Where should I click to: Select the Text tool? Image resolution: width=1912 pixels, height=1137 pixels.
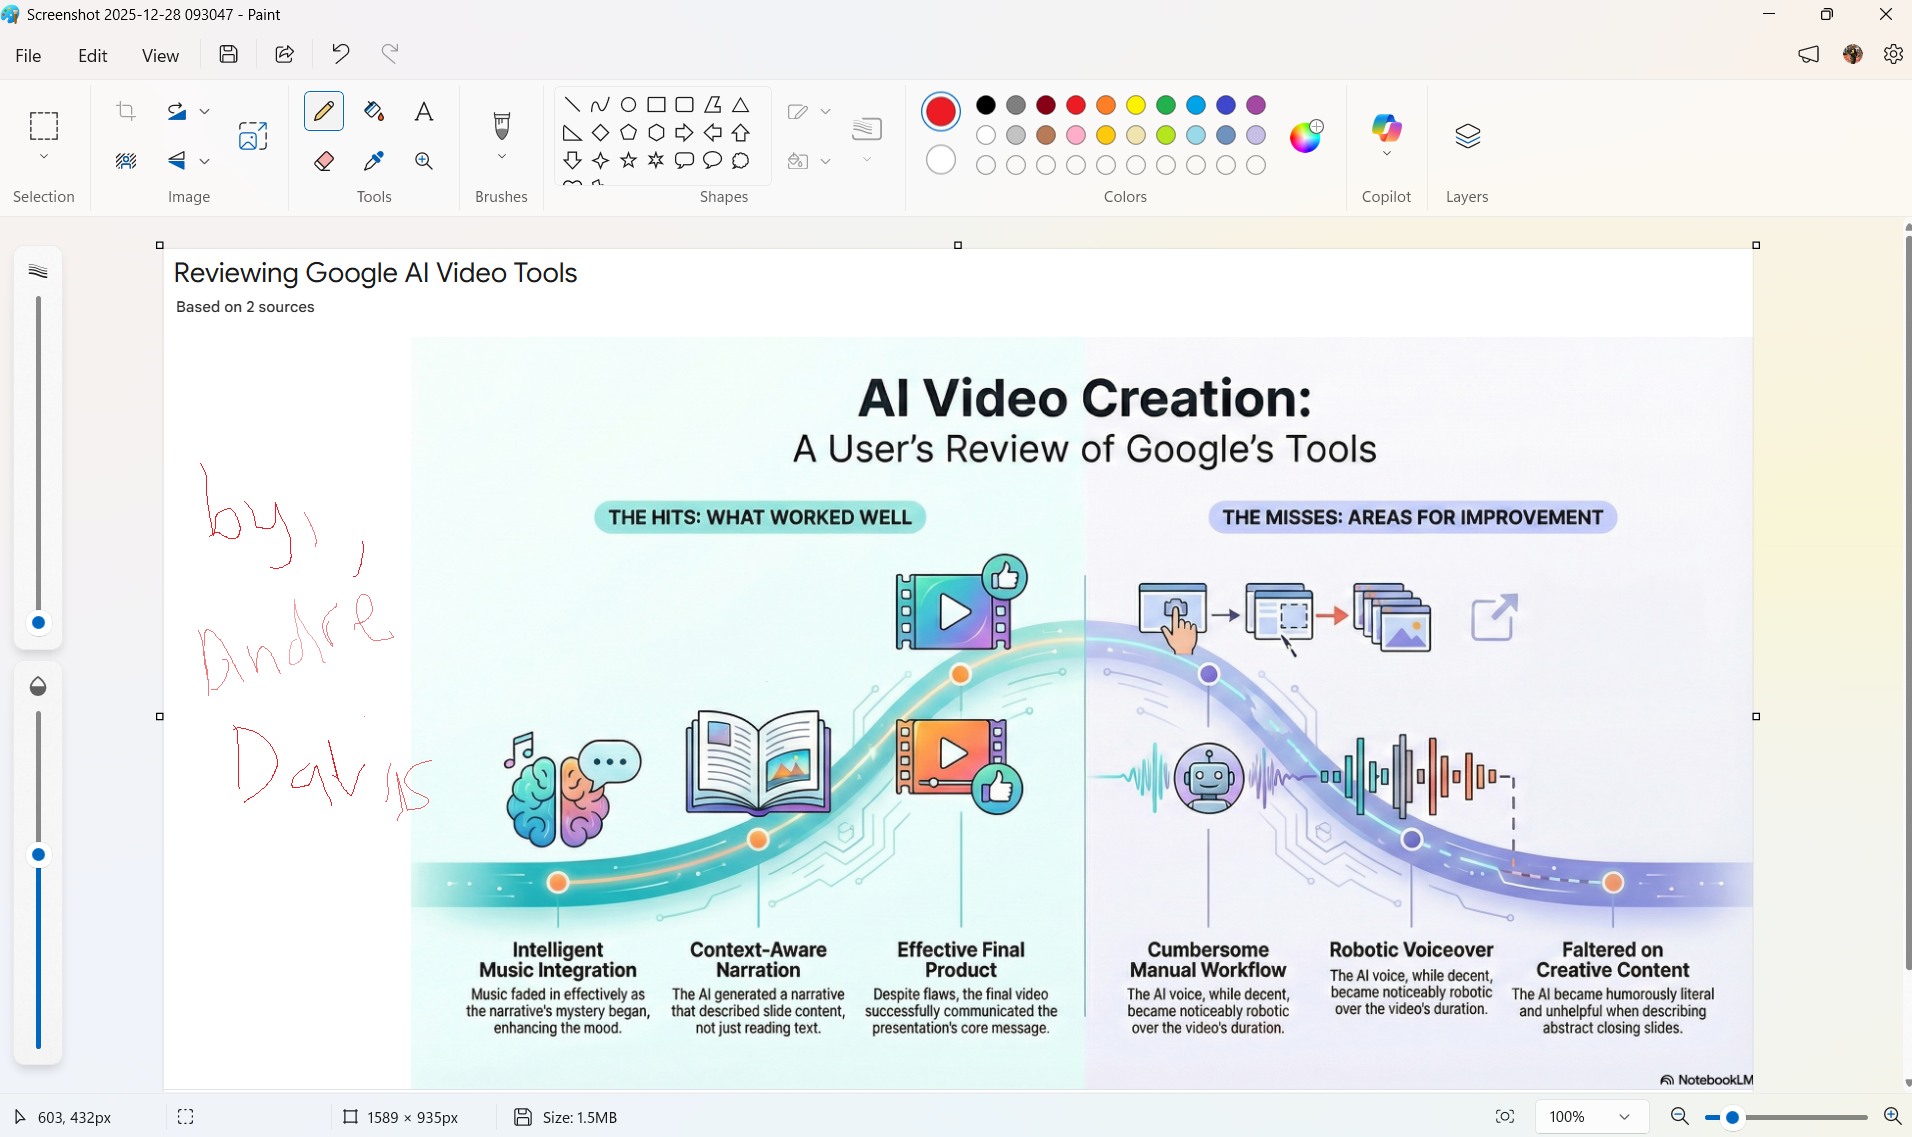click(x=424, y=111)
